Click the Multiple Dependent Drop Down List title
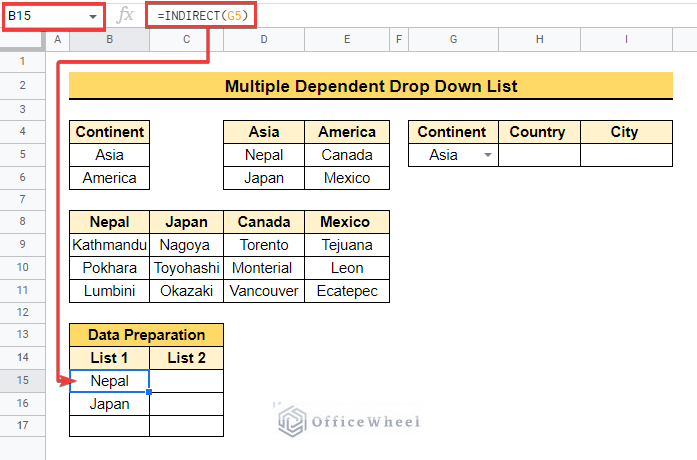Screen dimensions: 697x460 [x=370, y=86]
